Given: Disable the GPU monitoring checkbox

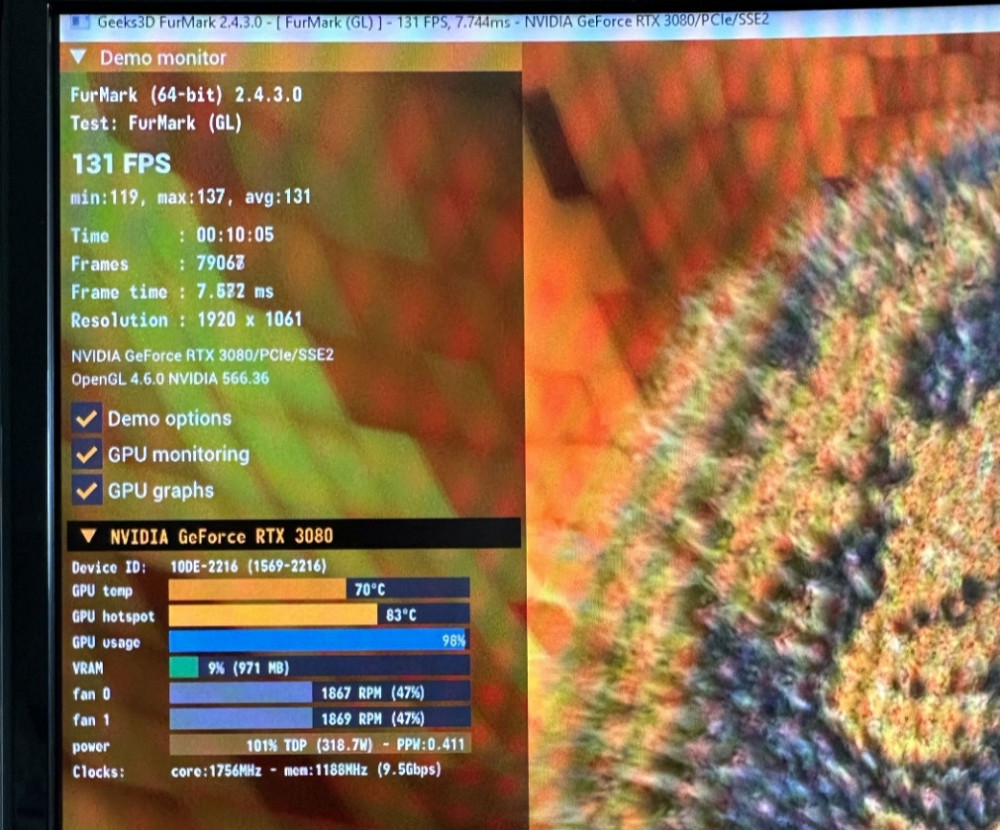Looking at the screenshot, I should (x=87, y=454).
